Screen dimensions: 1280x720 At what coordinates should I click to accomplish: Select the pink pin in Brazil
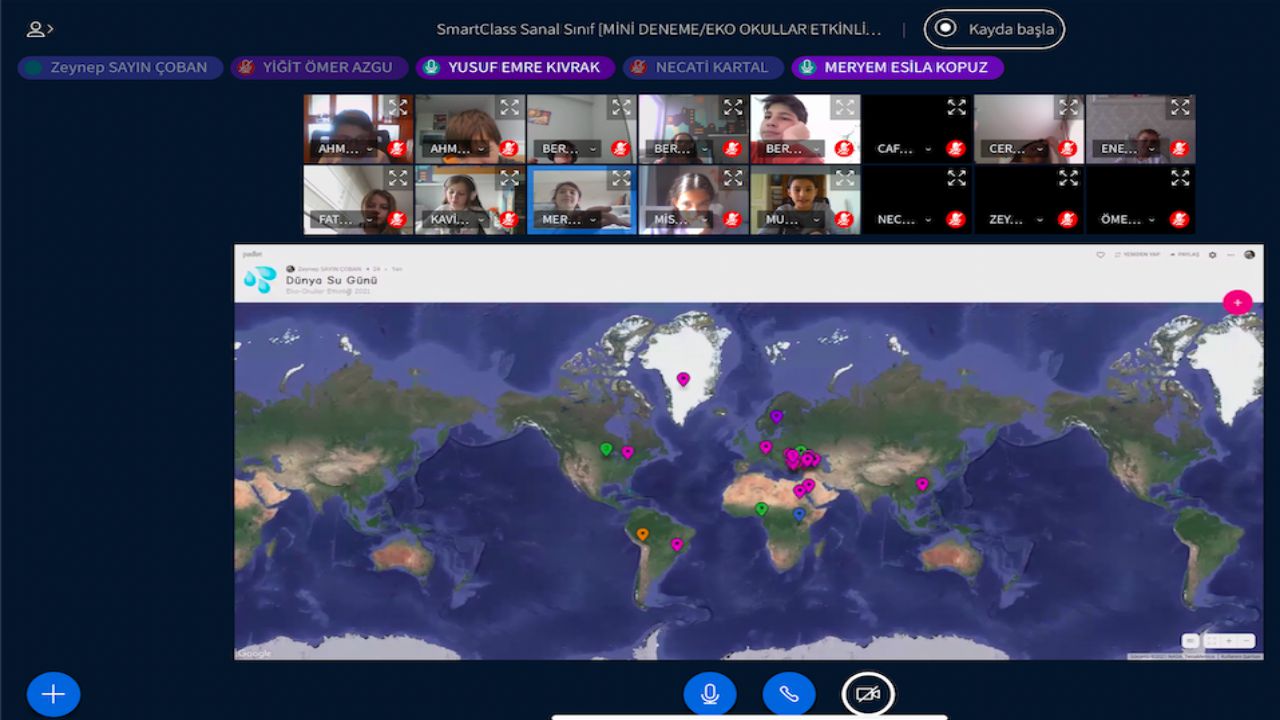click(x=676, y=544)
